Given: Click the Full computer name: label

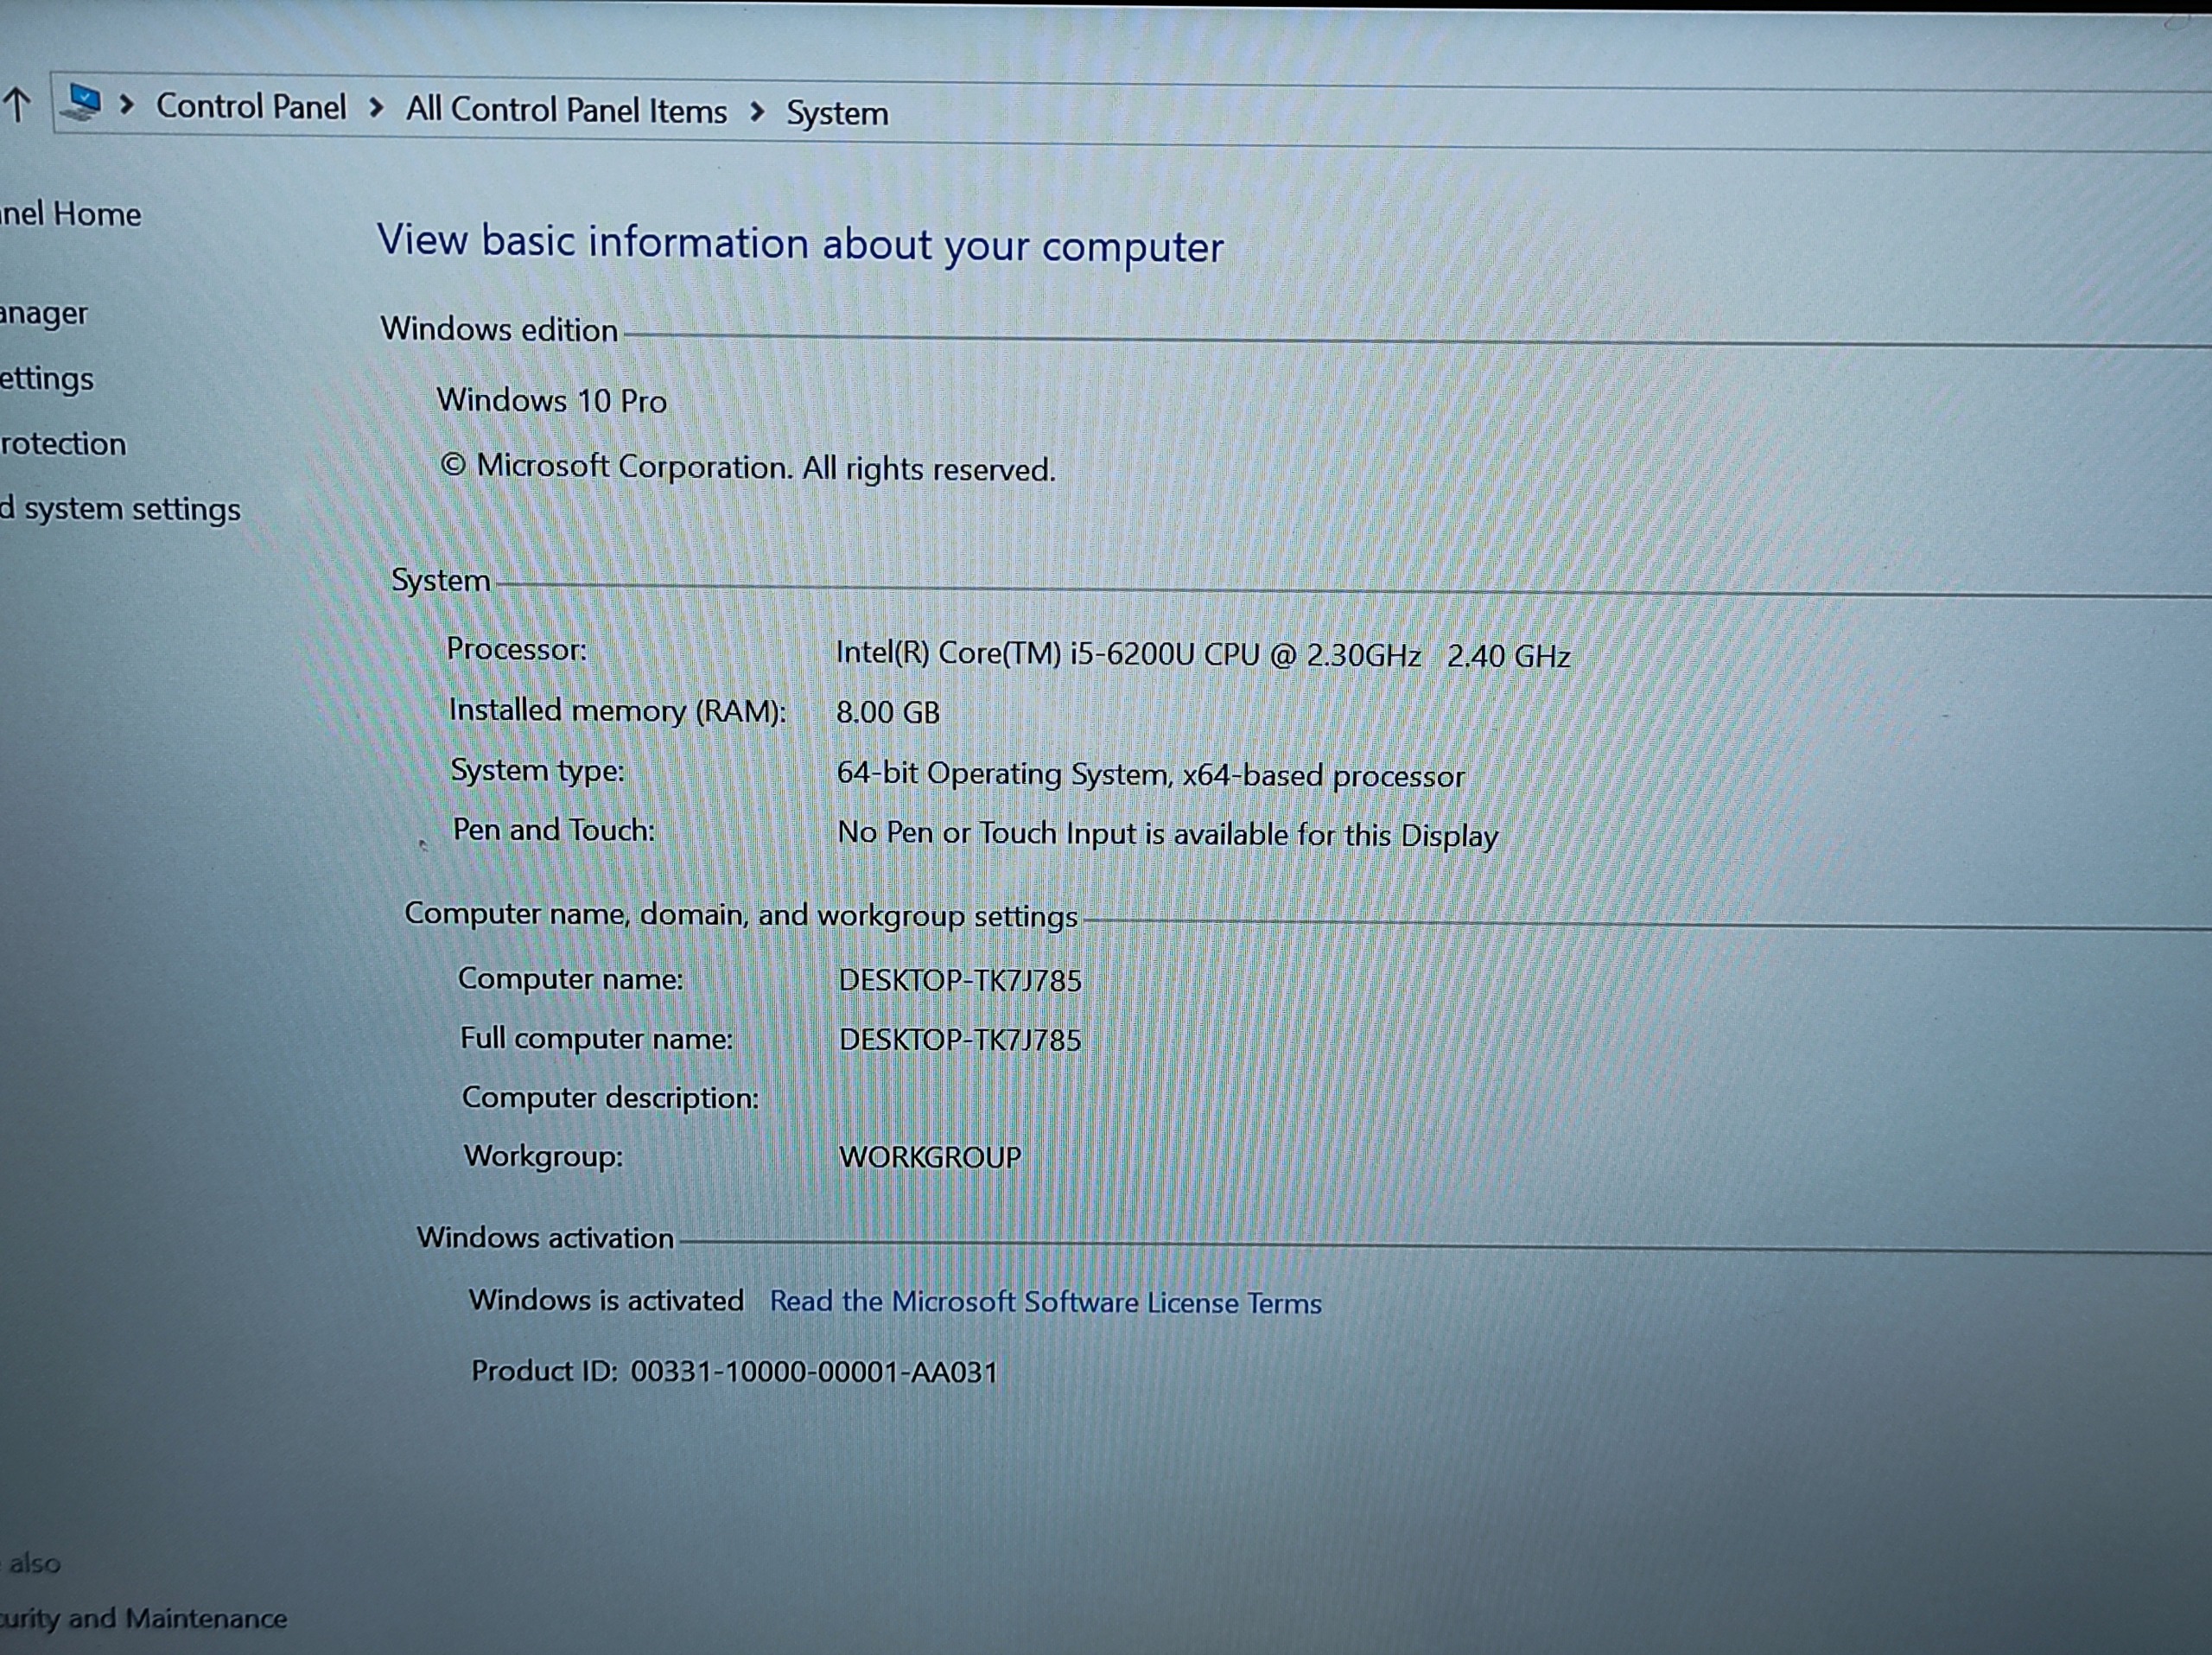Looking at the screenshot, I should click(x=596, y=1039).
